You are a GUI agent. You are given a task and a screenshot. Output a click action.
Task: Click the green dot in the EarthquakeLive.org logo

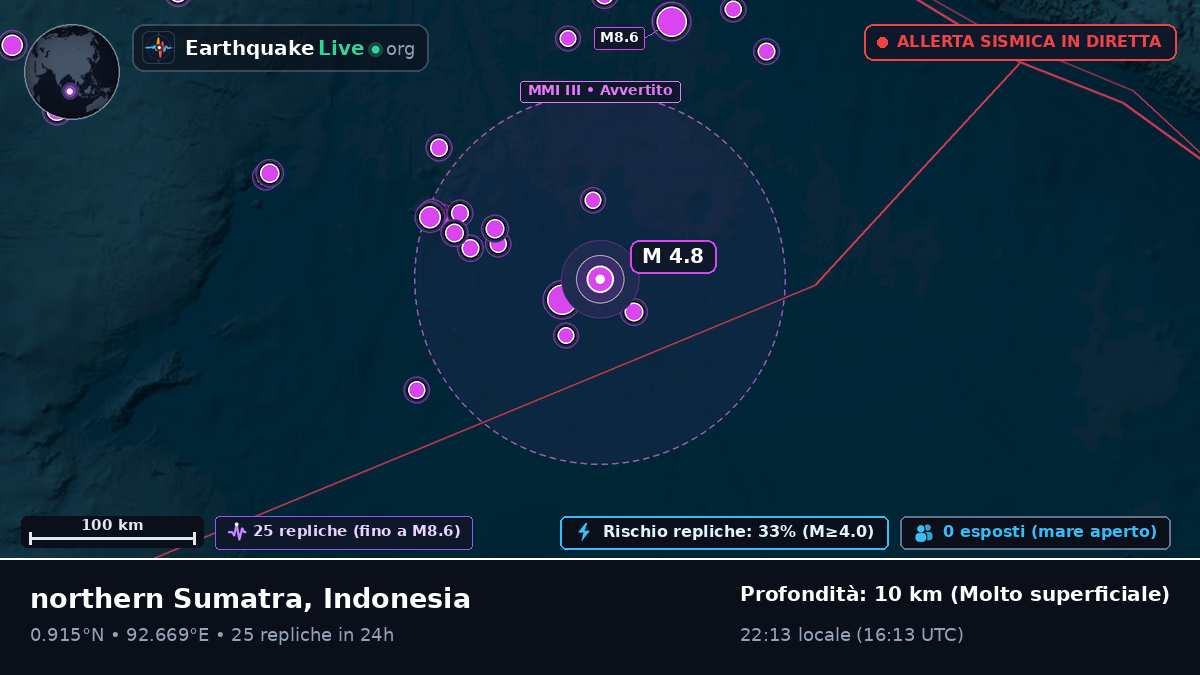375,49
